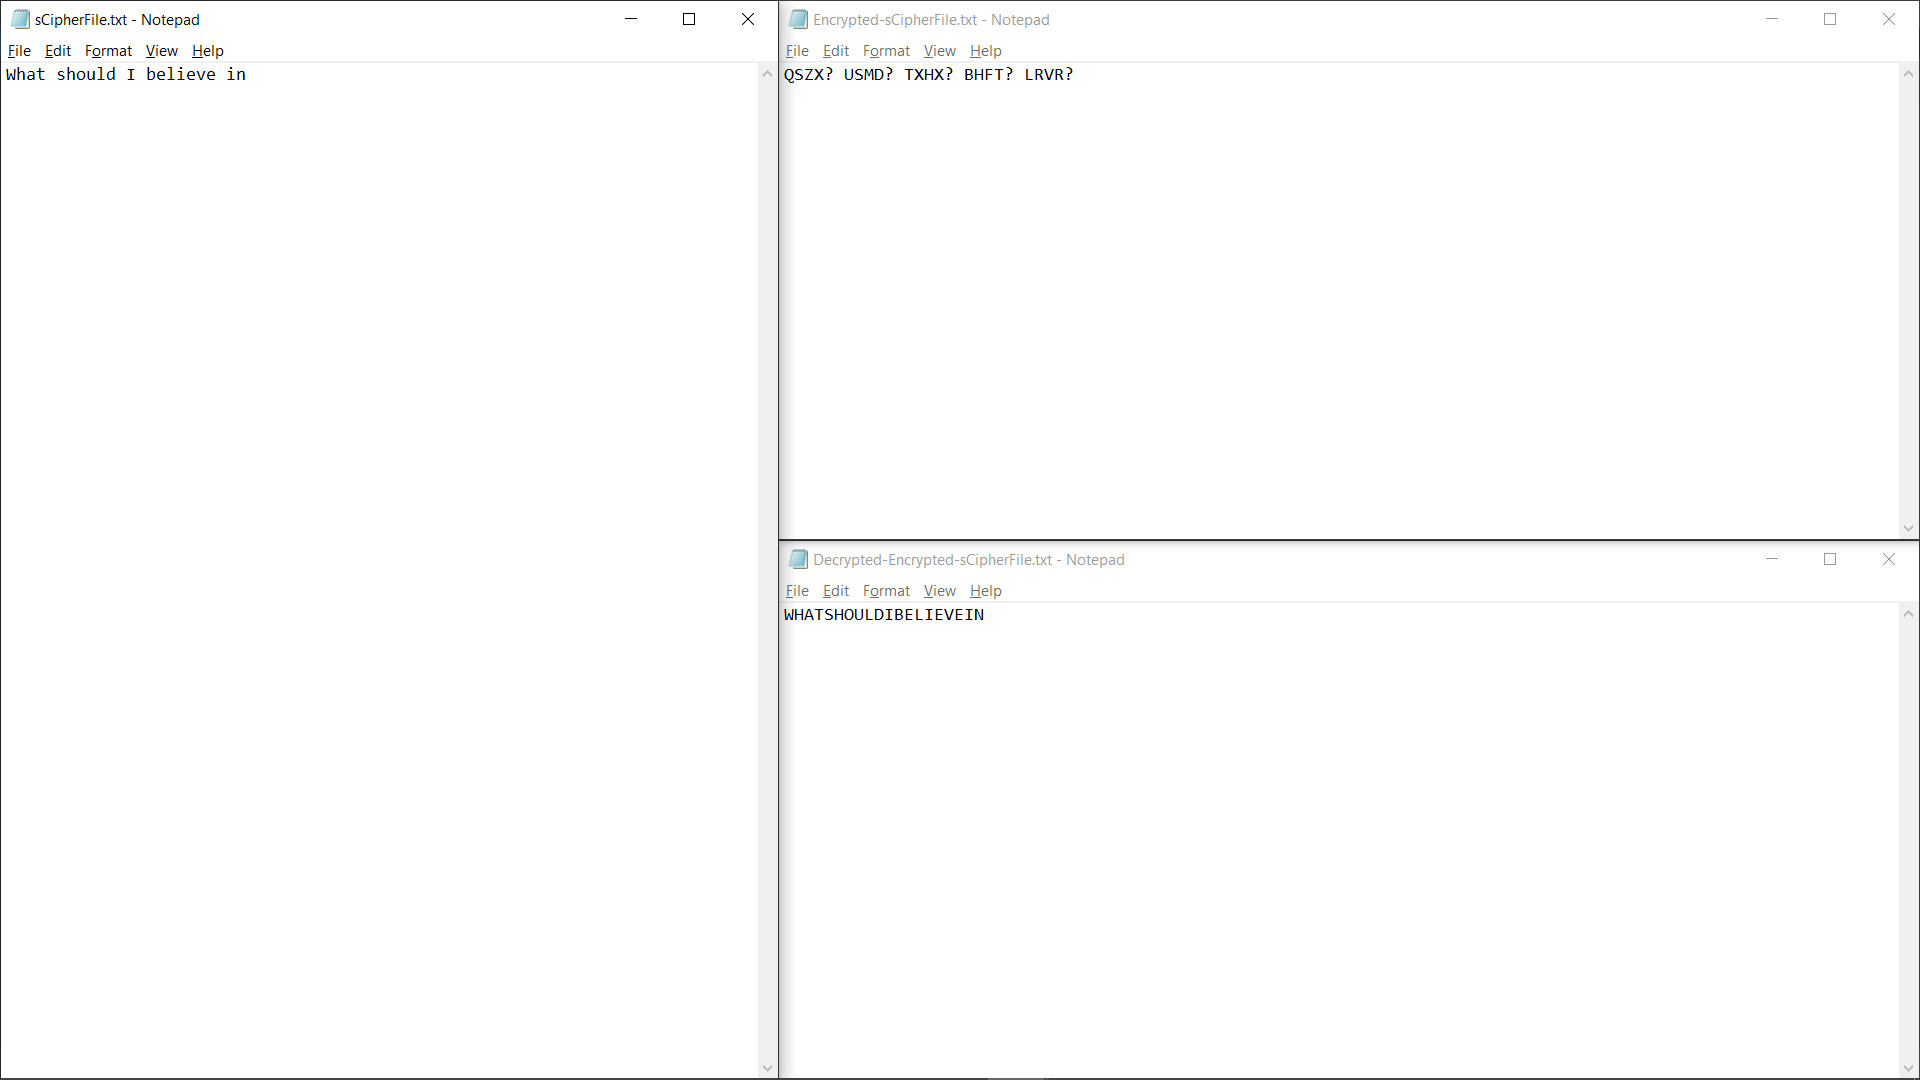Click the WHATSHOULDIBELIEVEIN text content
Screen dimensions: 1920x1080
click(884, 613)
